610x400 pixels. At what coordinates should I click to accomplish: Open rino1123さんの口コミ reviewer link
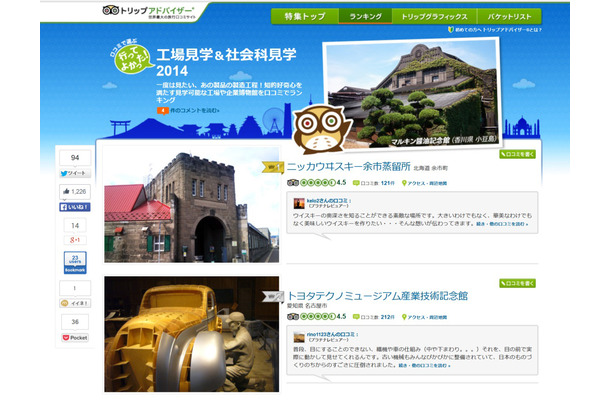[x=332, y=335]
